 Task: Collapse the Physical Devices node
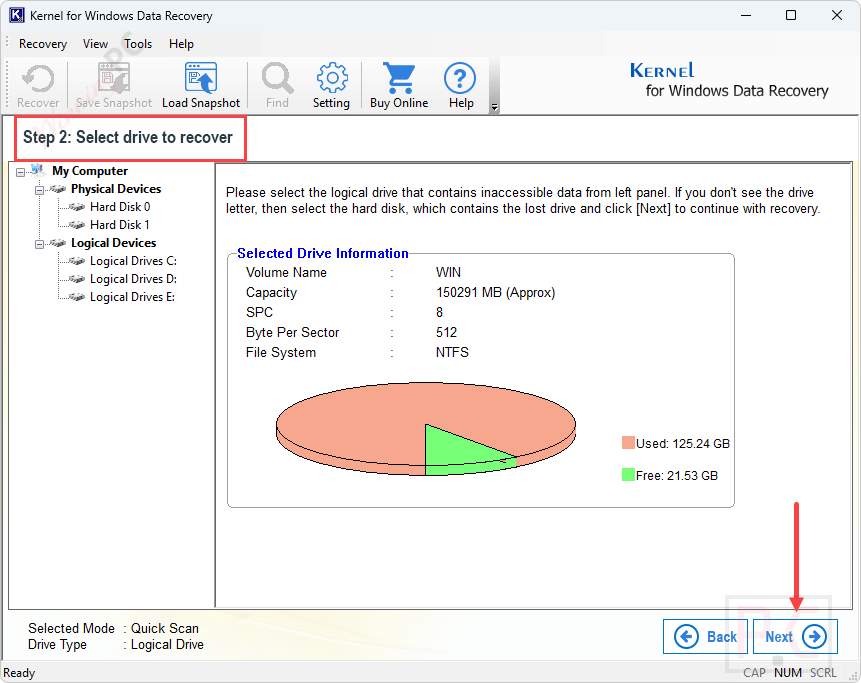40,191
